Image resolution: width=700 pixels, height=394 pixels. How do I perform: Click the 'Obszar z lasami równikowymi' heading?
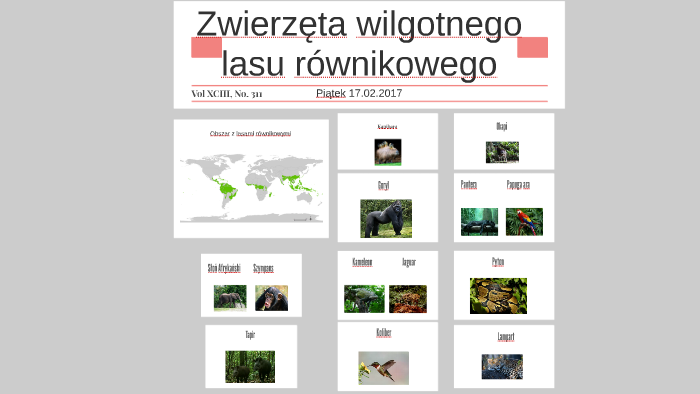[x=250, y=133]
